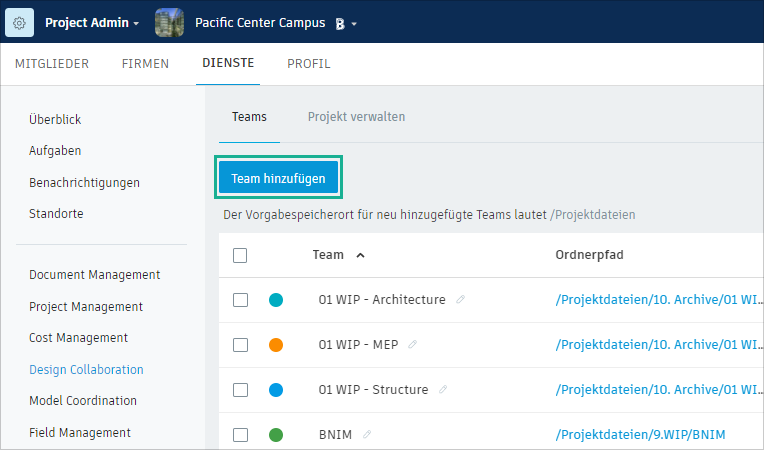
Task: Edit the 01 WIP - Architecture team name pencil
Action: tap(460, 299)
